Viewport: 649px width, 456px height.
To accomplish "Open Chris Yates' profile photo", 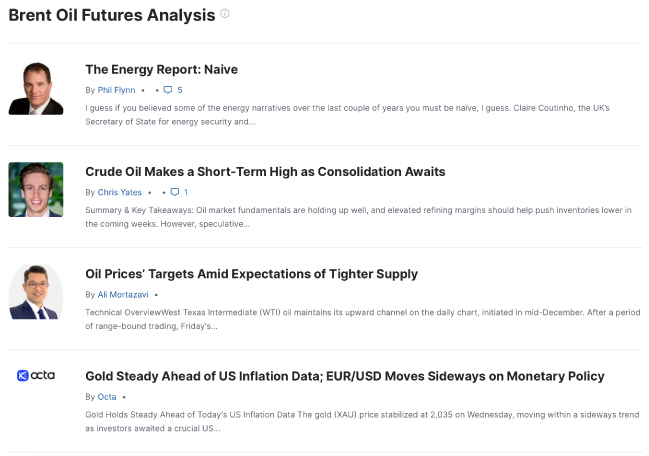I will click(x=36, y=190).
